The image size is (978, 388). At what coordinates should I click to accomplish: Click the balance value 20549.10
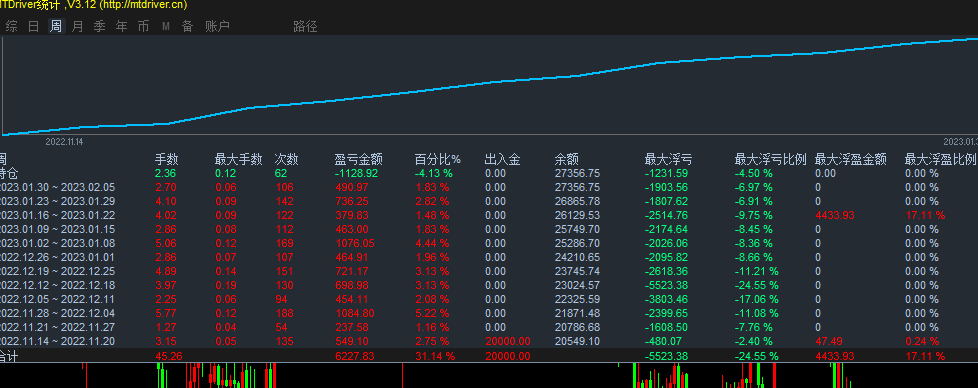(578, 341)
